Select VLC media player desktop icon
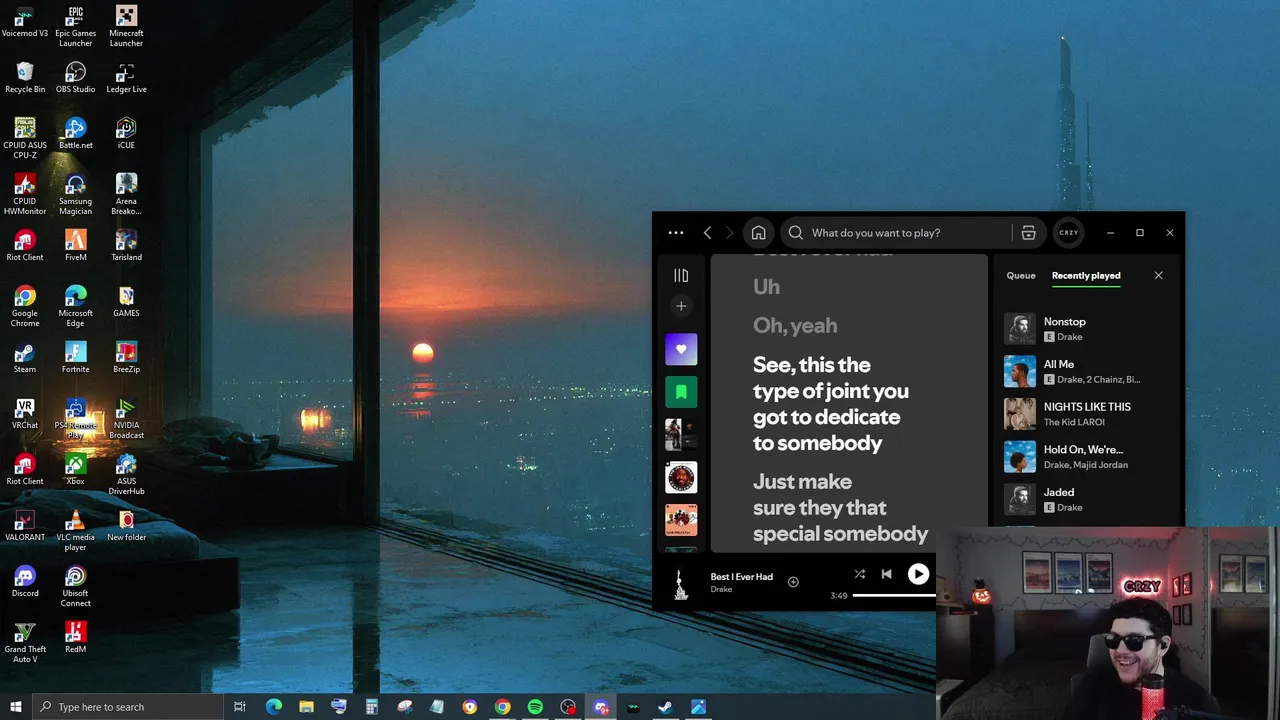The width and height of the screenshot is (1280, 720). click(76, 530)
